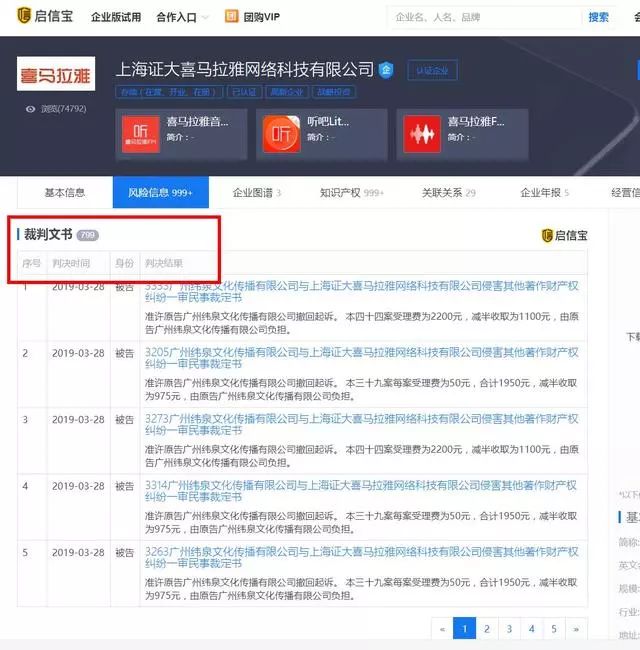Switch to the 企业图谱 tab
Screen dimensions: 640x650
tap(257, 193)
